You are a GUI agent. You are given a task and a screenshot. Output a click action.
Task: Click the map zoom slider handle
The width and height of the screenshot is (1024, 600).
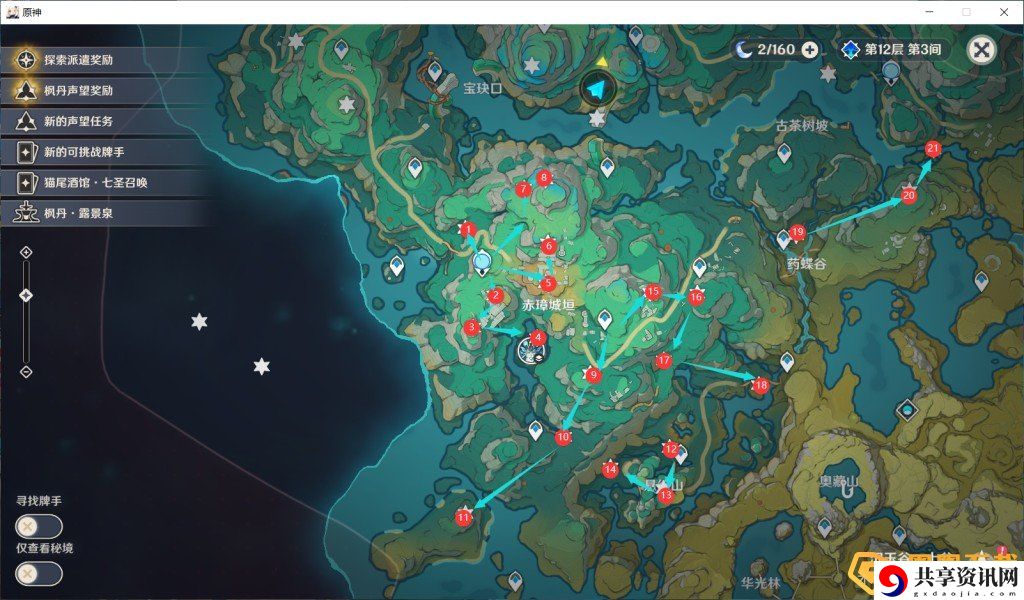[x=26, y=296]
